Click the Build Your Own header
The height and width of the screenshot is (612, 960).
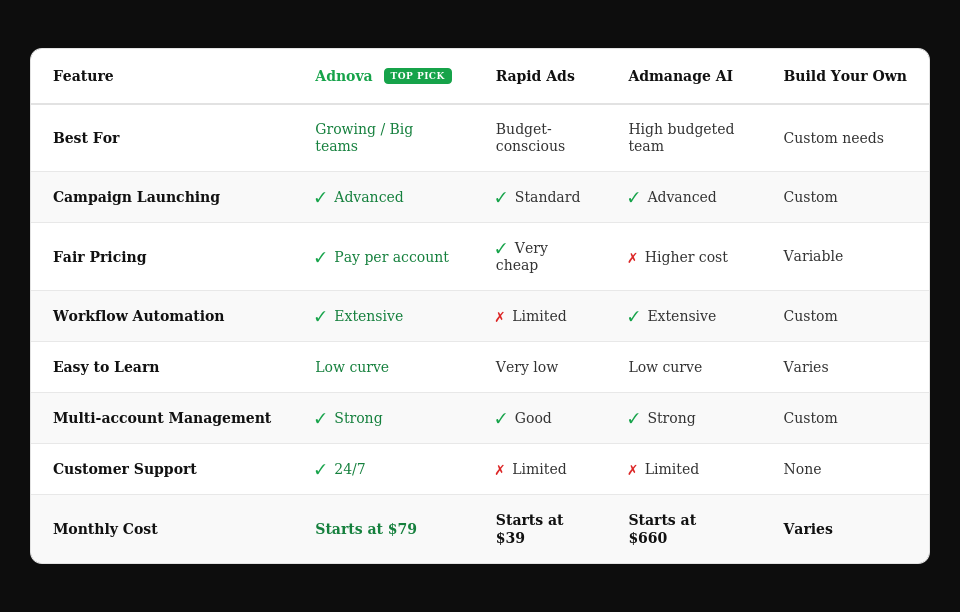coord(845,76)
